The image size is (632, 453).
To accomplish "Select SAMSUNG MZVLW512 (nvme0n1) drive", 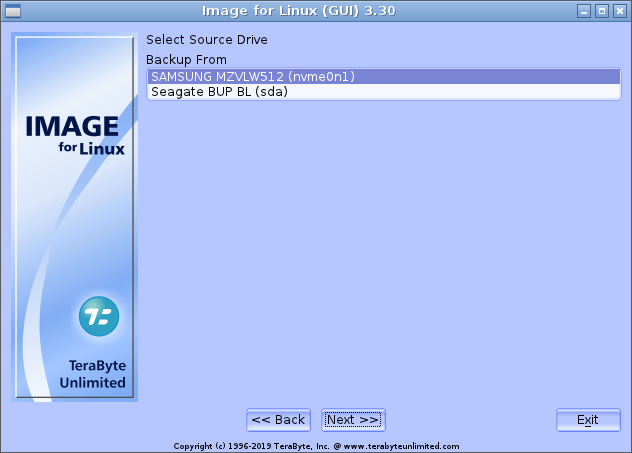I will [384, 77].
